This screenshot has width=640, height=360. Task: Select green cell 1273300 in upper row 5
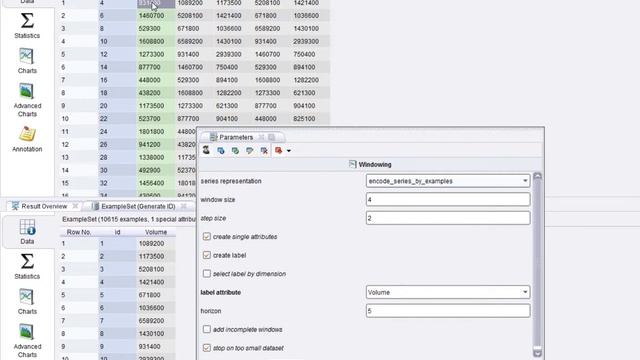click(156, 54)
